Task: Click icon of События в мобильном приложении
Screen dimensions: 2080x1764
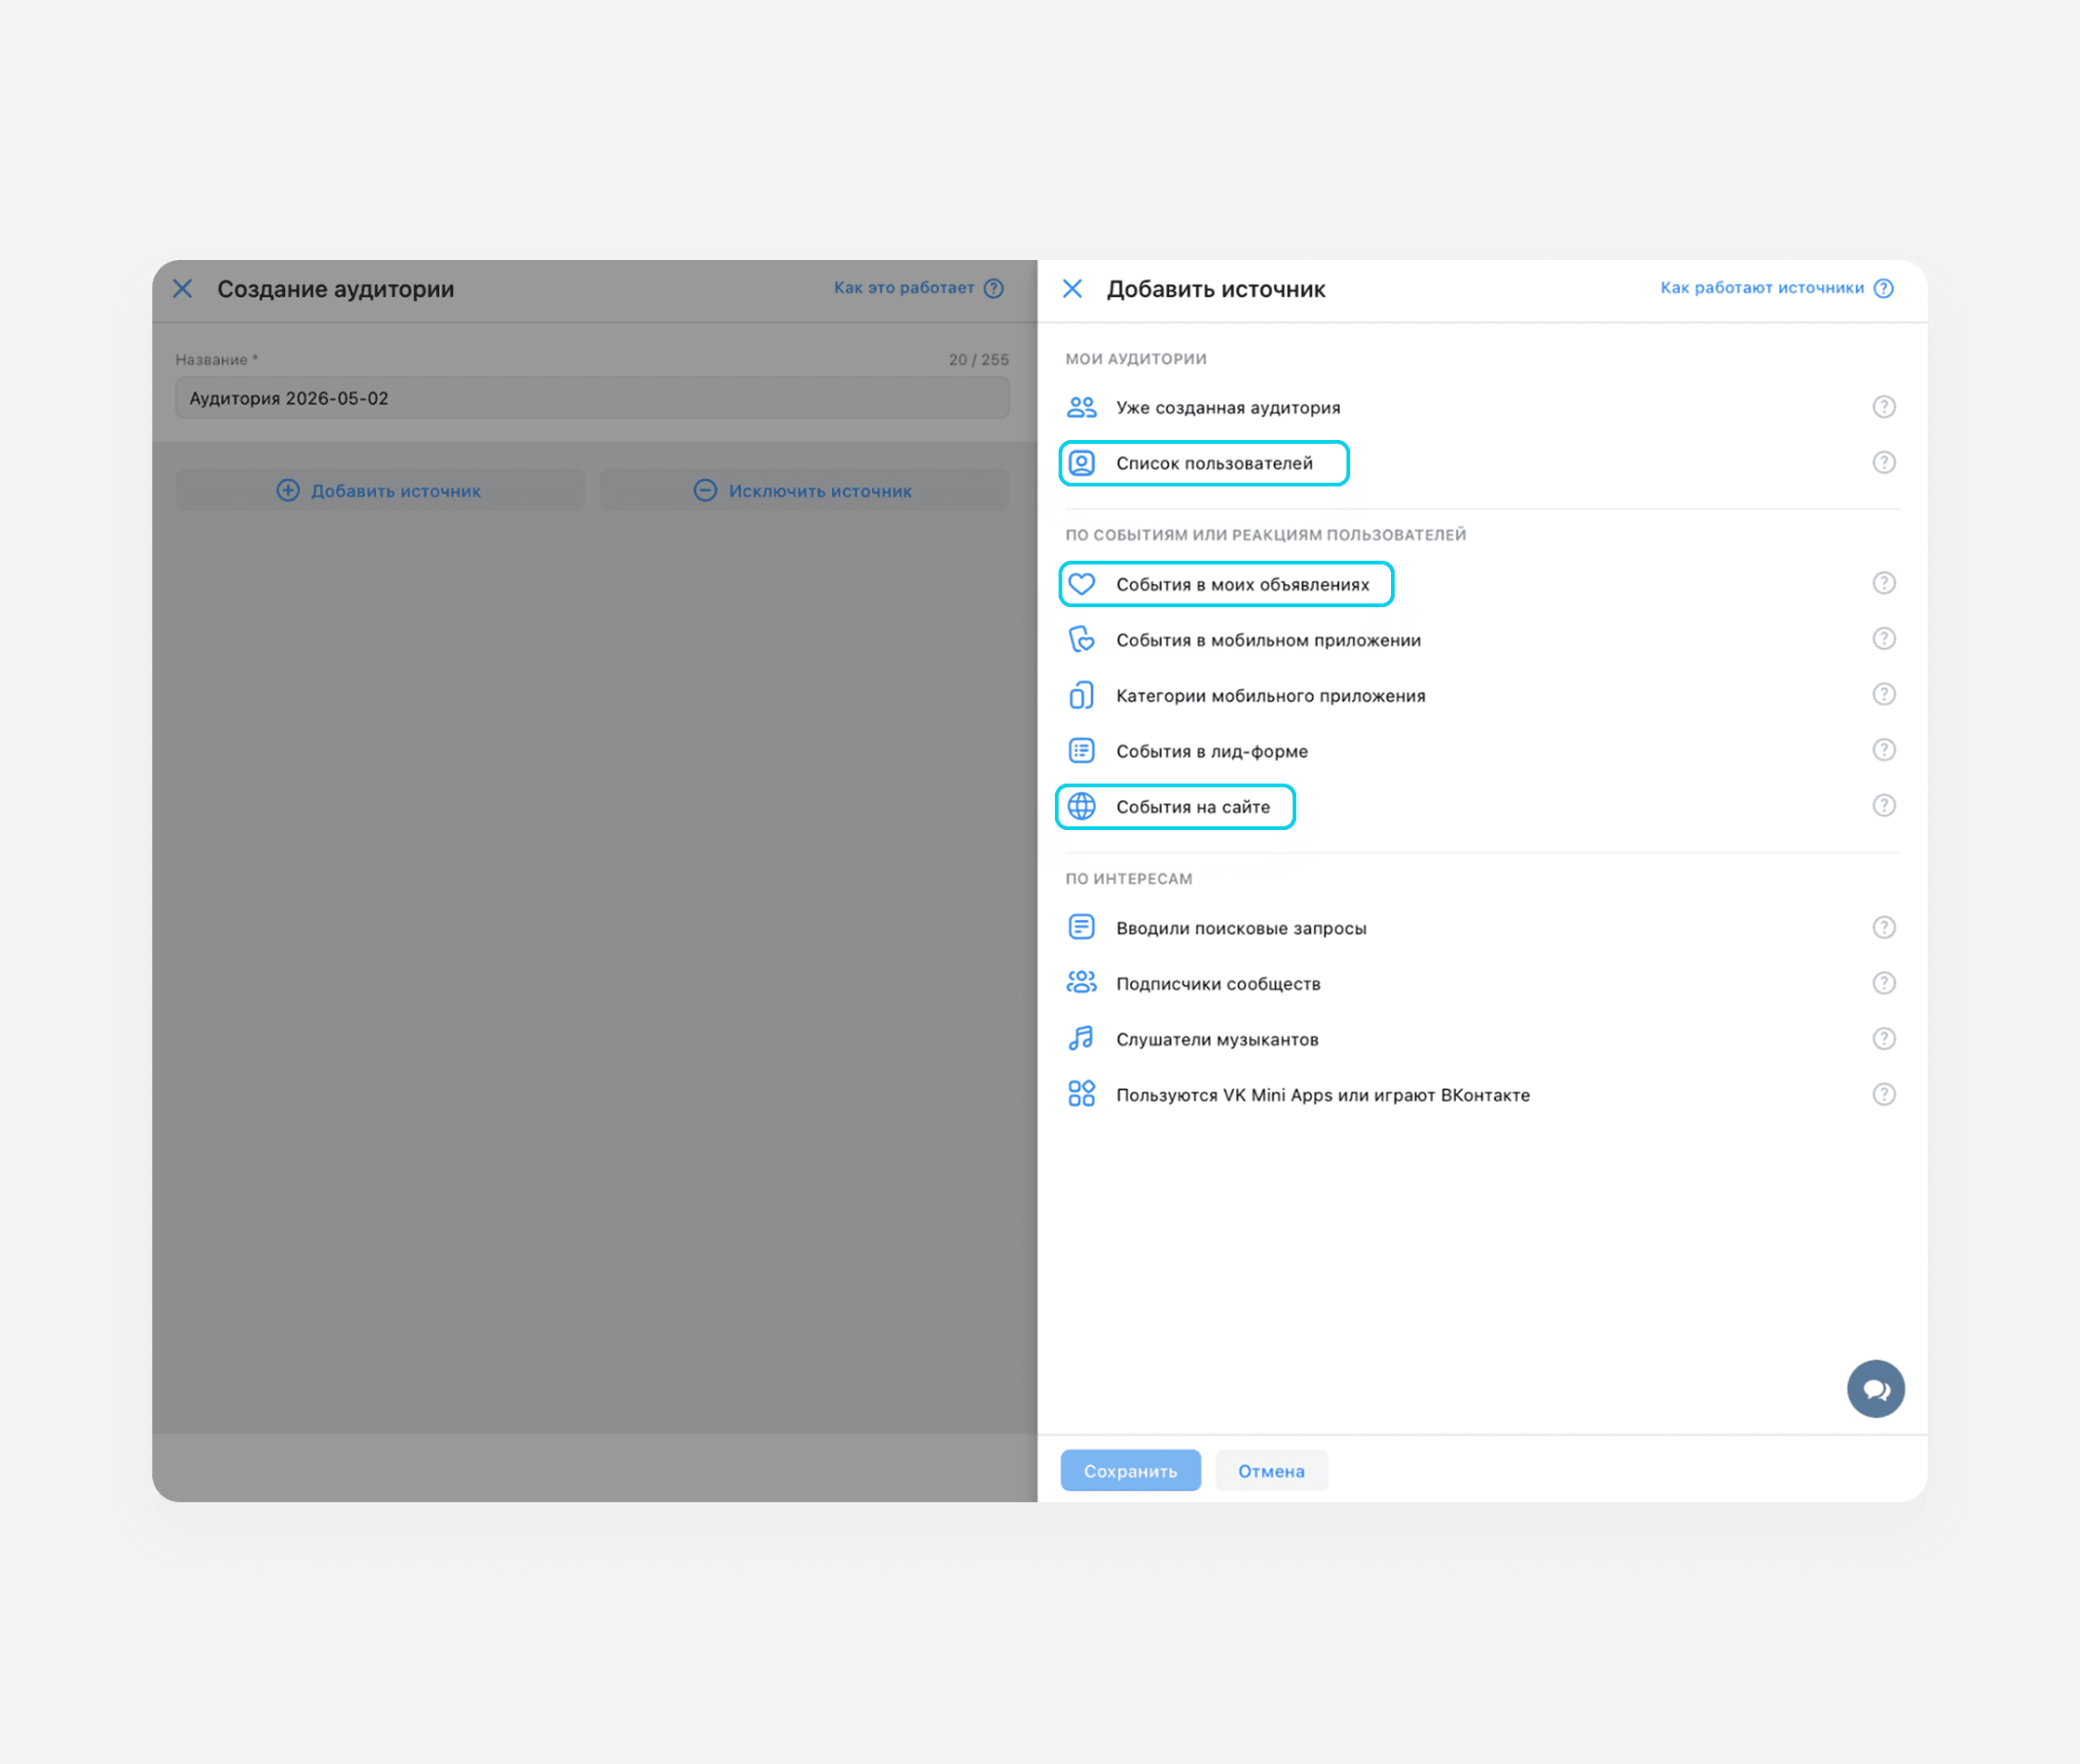Action: point(1081,639)
